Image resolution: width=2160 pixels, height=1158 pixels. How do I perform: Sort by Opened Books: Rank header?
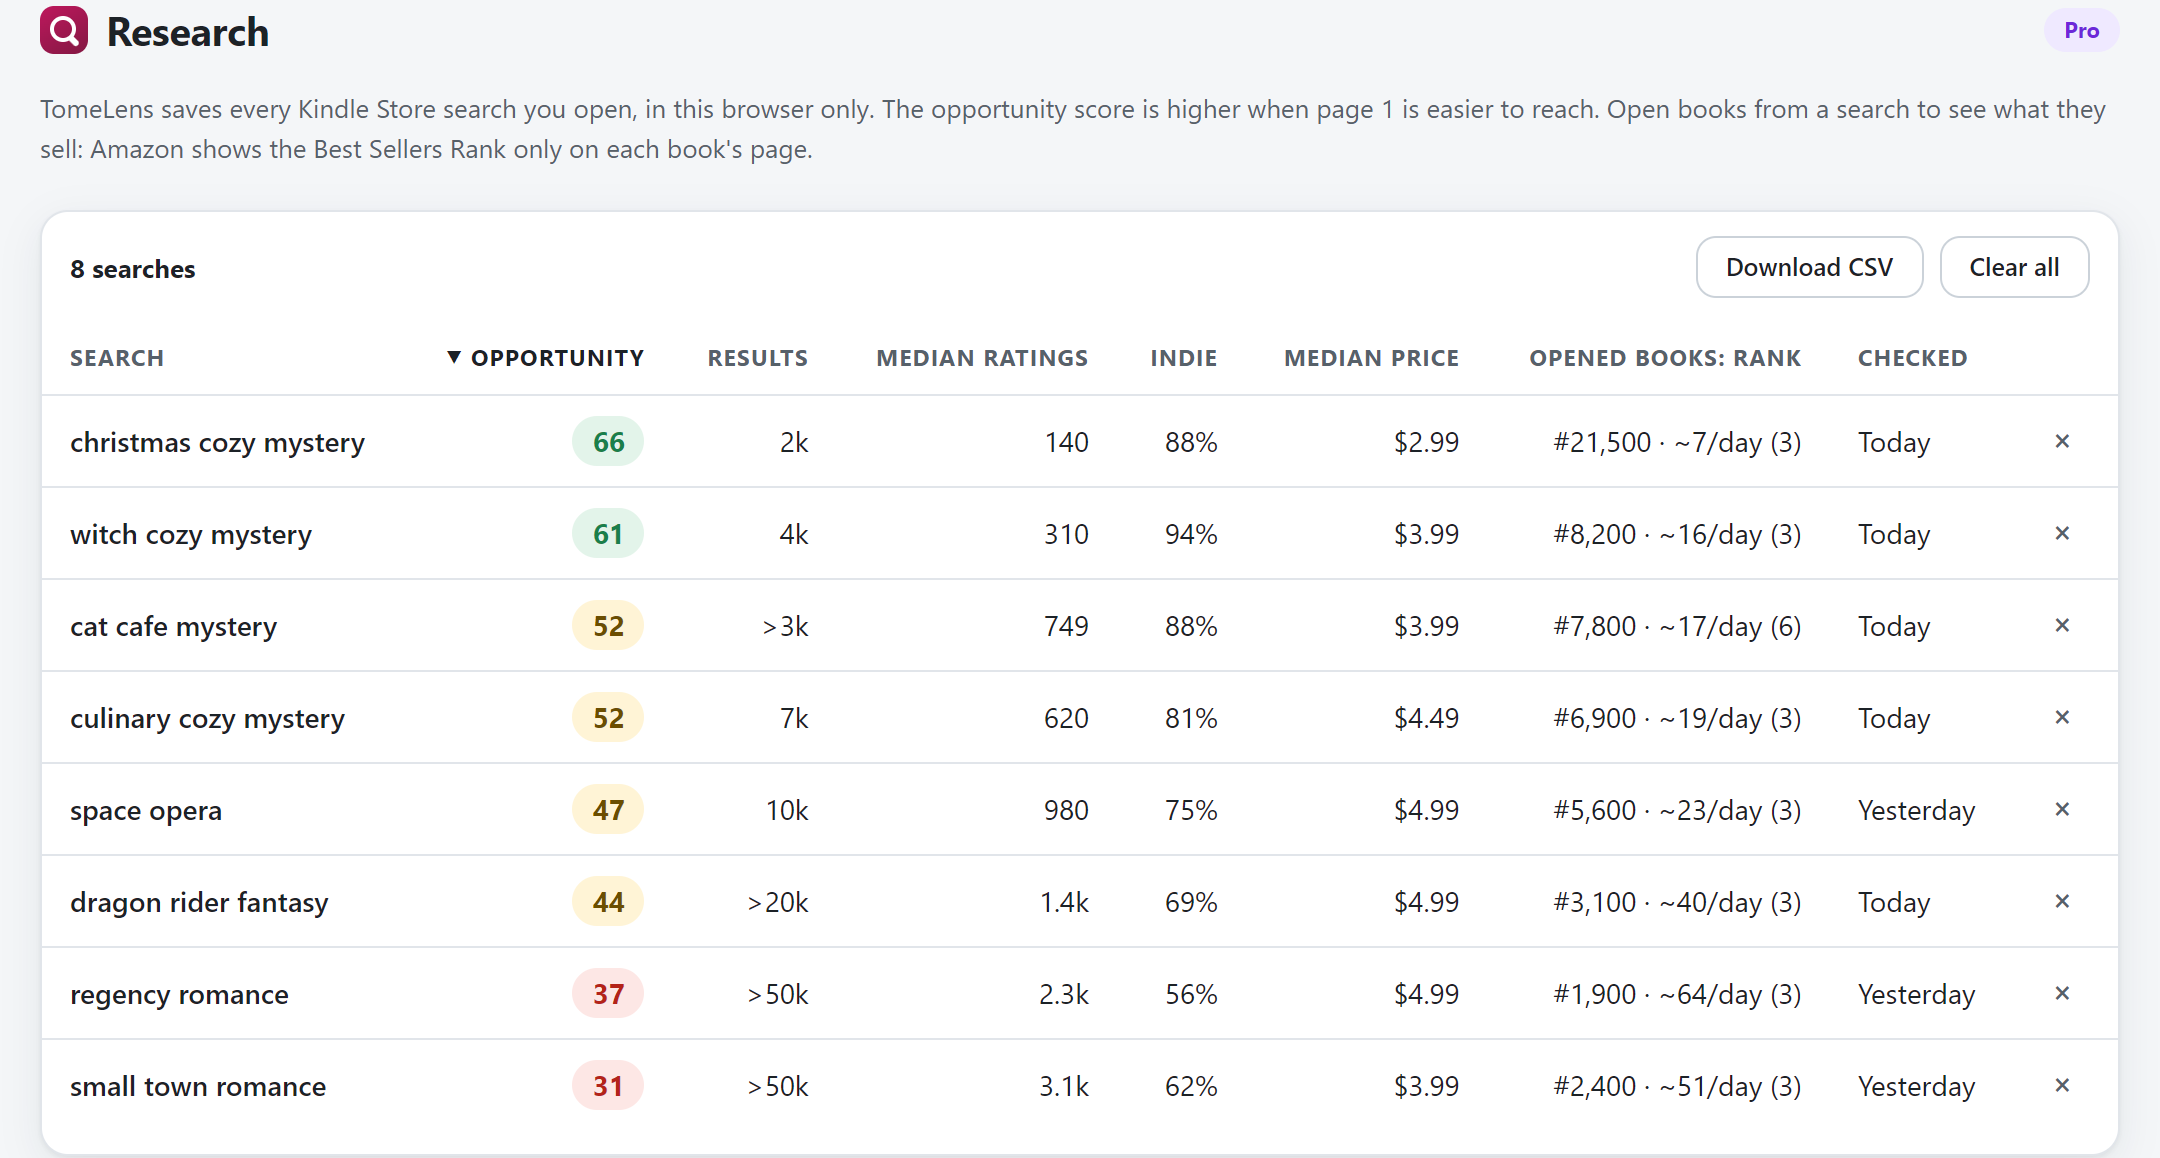(x=1665, y=358)
